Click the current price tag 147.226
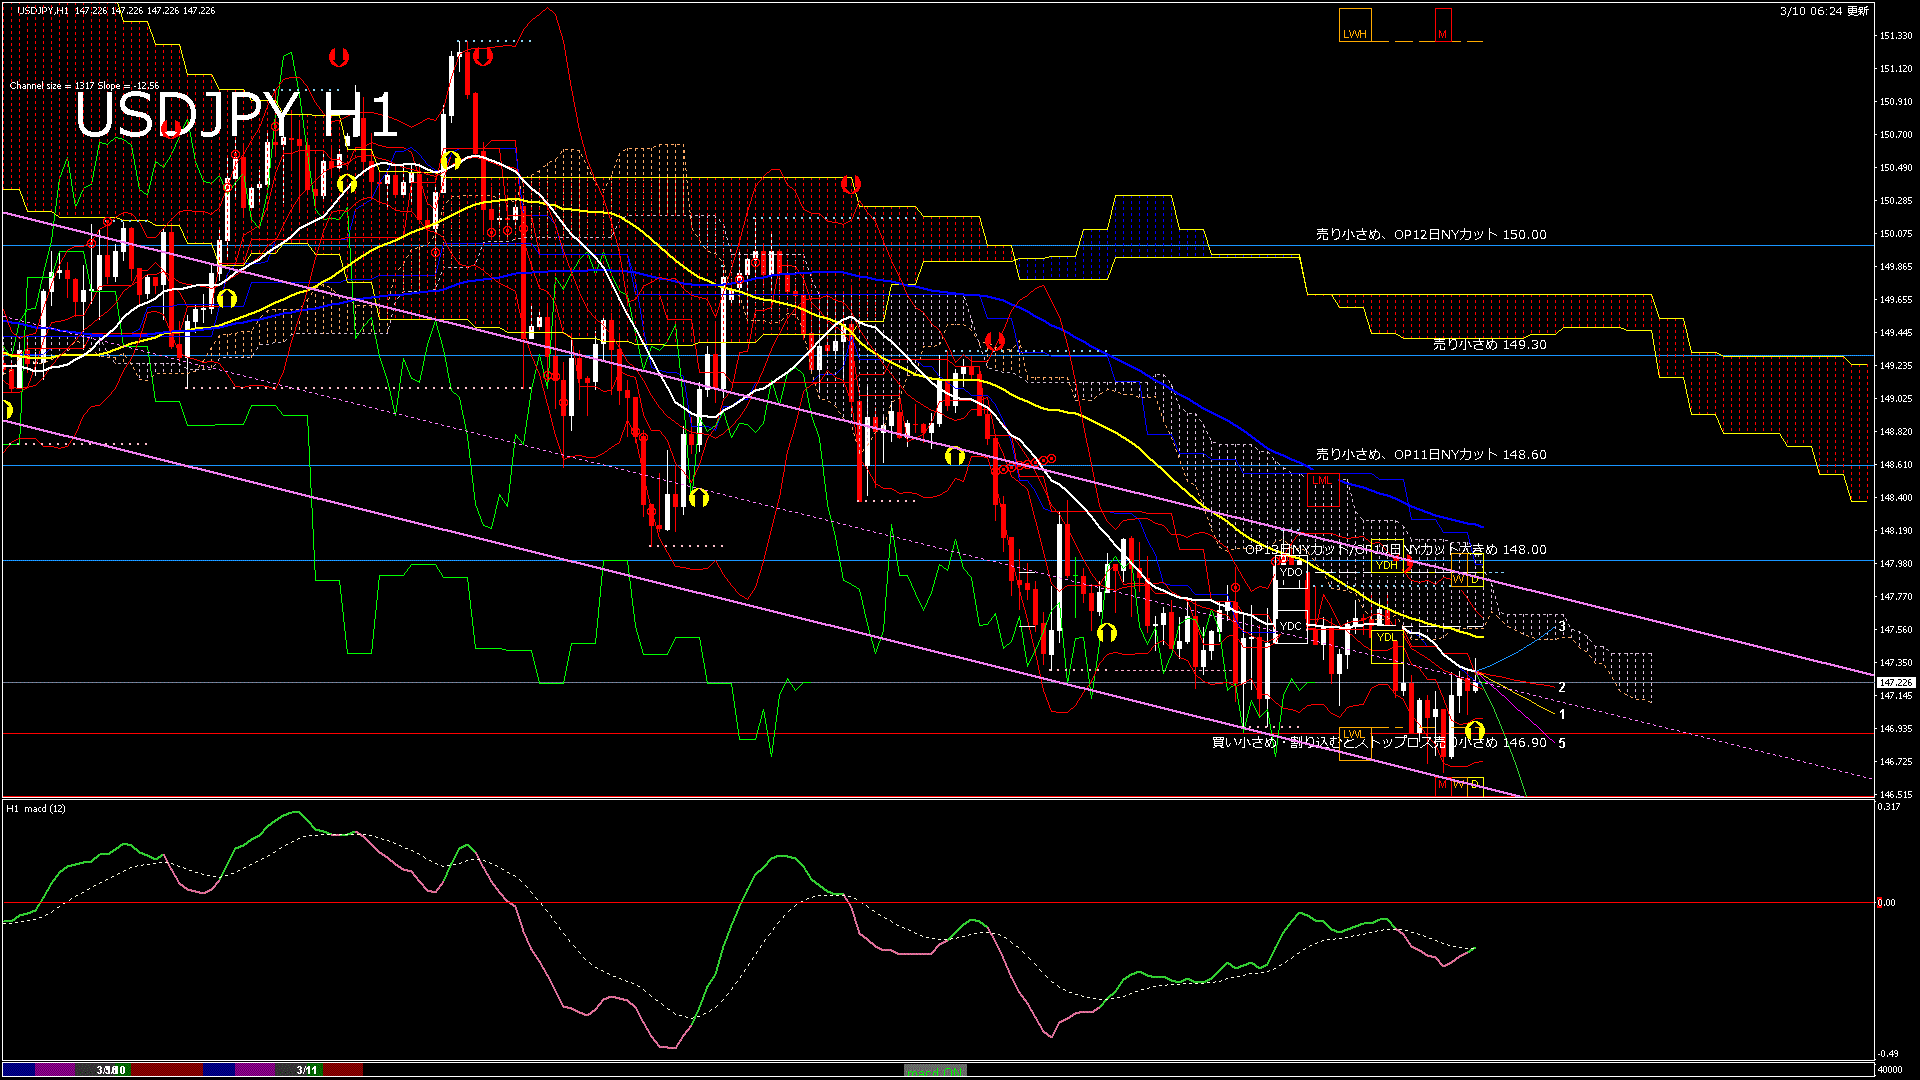 [x=1895, y=682]
